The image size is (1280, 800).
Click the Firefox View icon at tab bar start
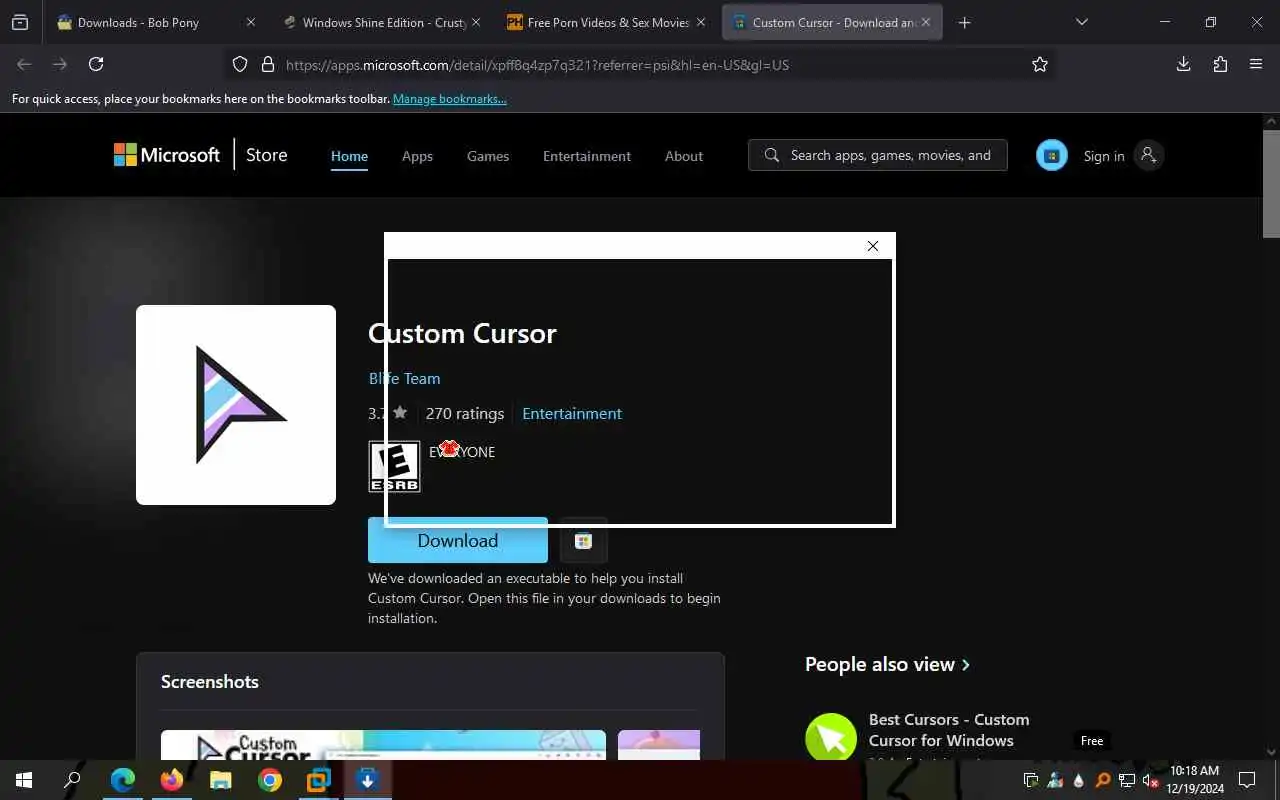click(x=20, y=22)
